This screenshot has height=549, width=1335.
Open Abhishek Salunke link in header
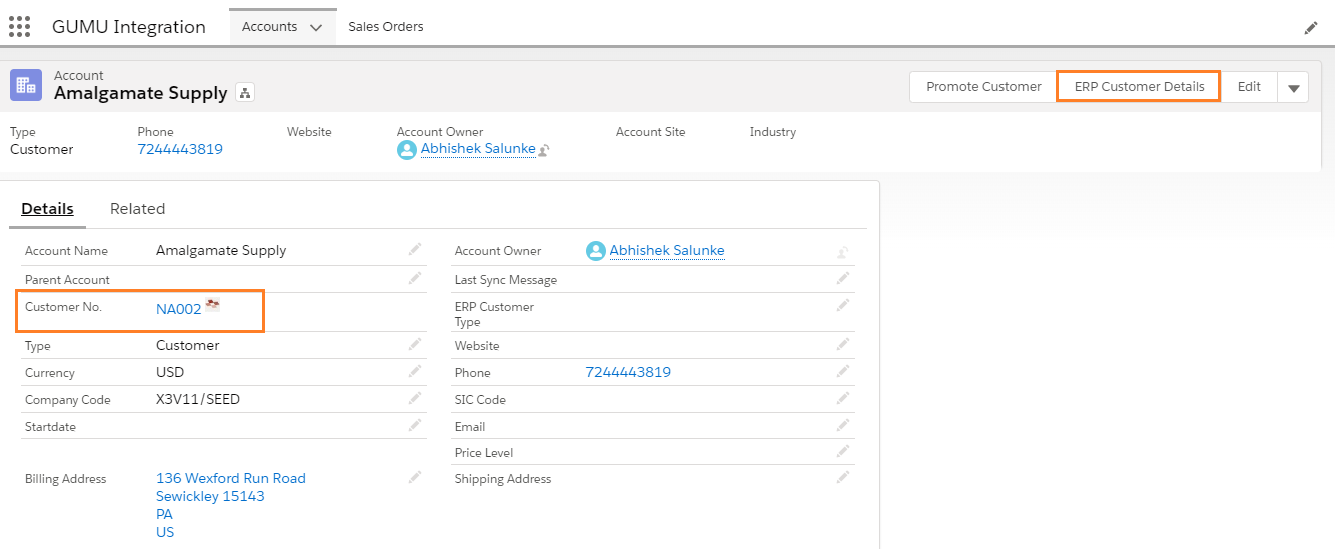click(x=478, y=149)
